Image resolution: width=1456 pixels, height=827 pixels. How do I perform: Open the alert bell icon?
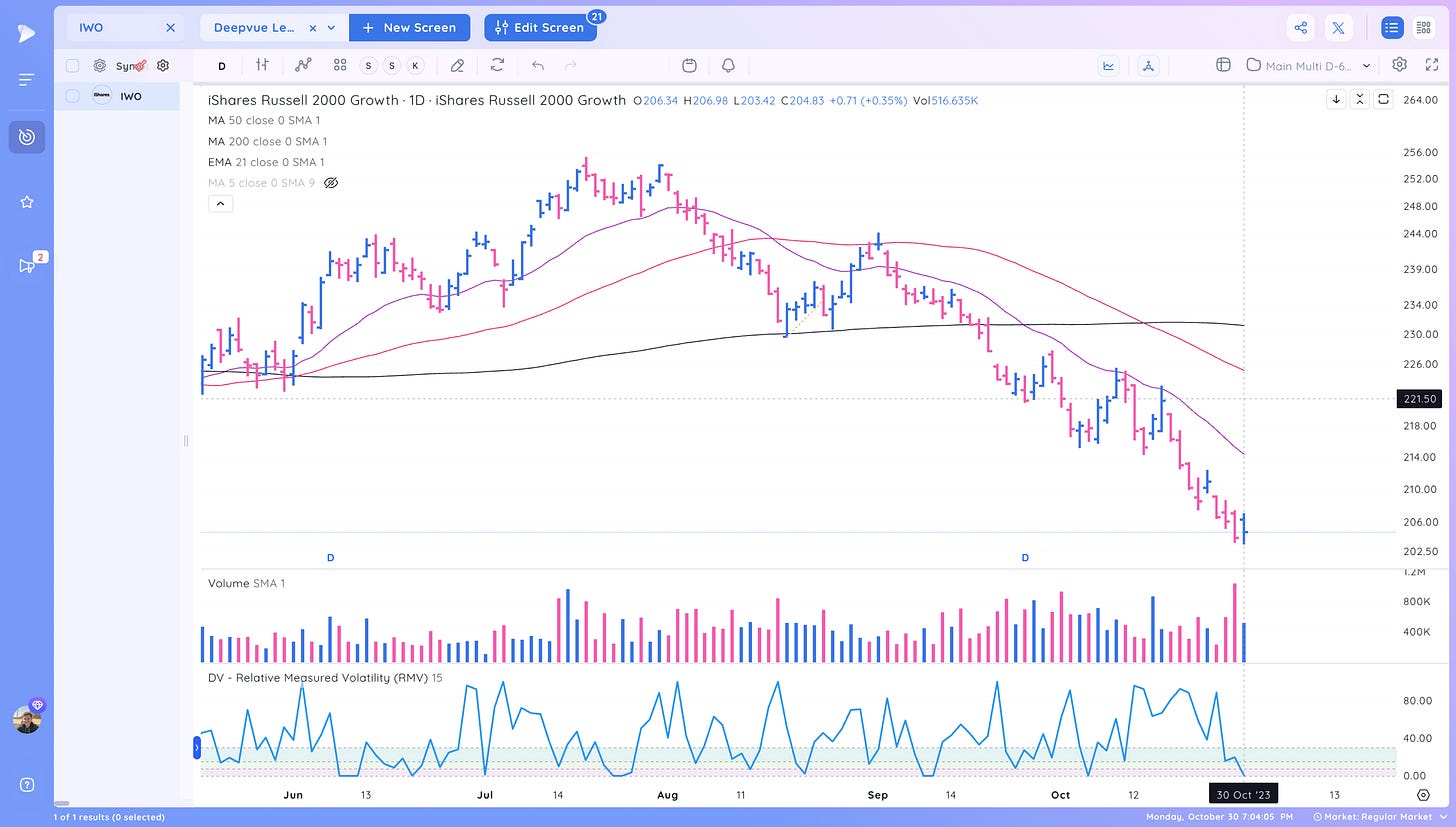[728, 65]
